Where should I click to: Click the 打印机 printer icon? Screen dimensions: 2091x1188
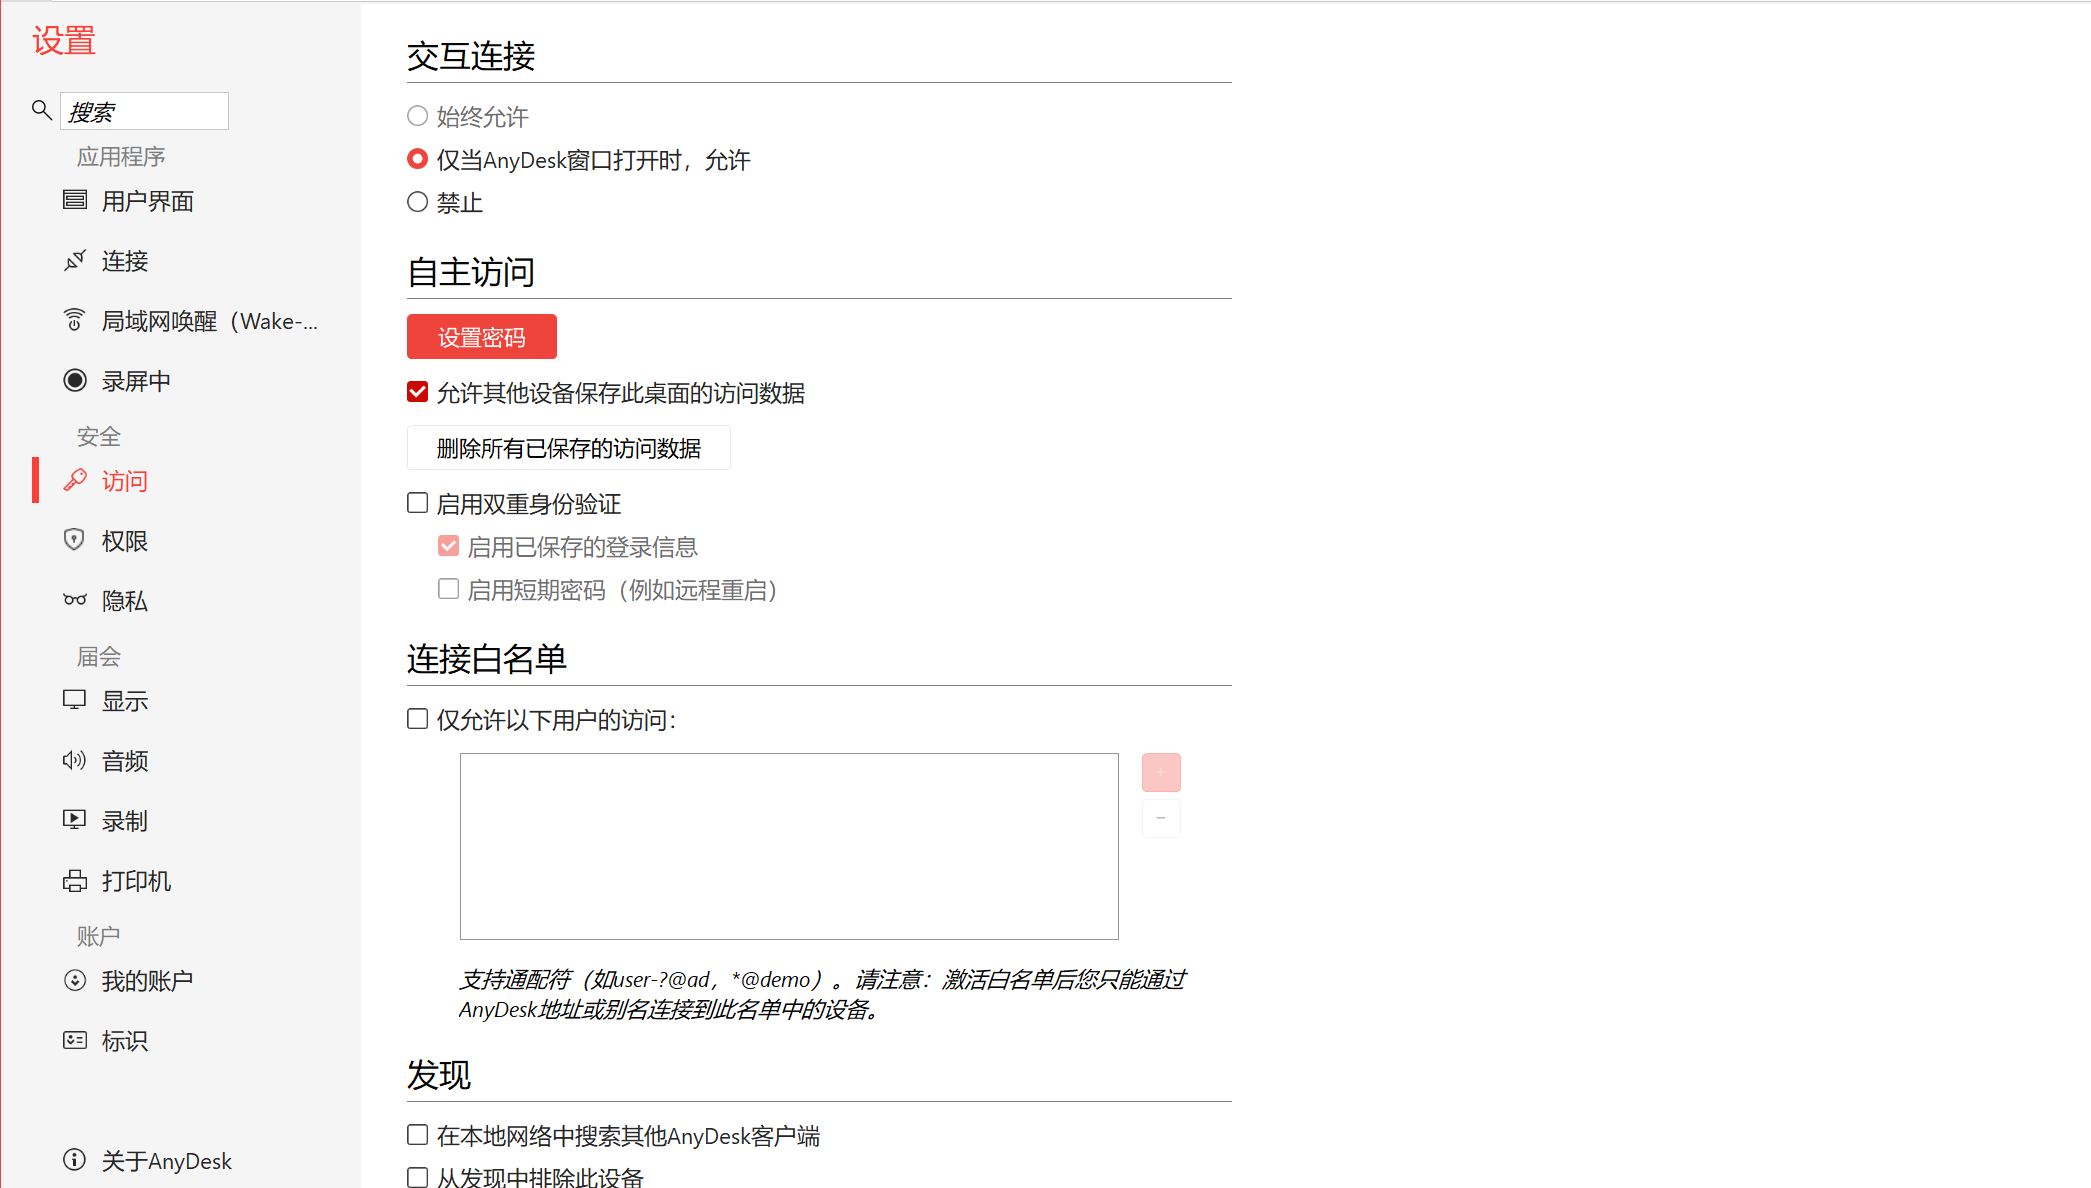pyautogui.click(x=75, y=880)
